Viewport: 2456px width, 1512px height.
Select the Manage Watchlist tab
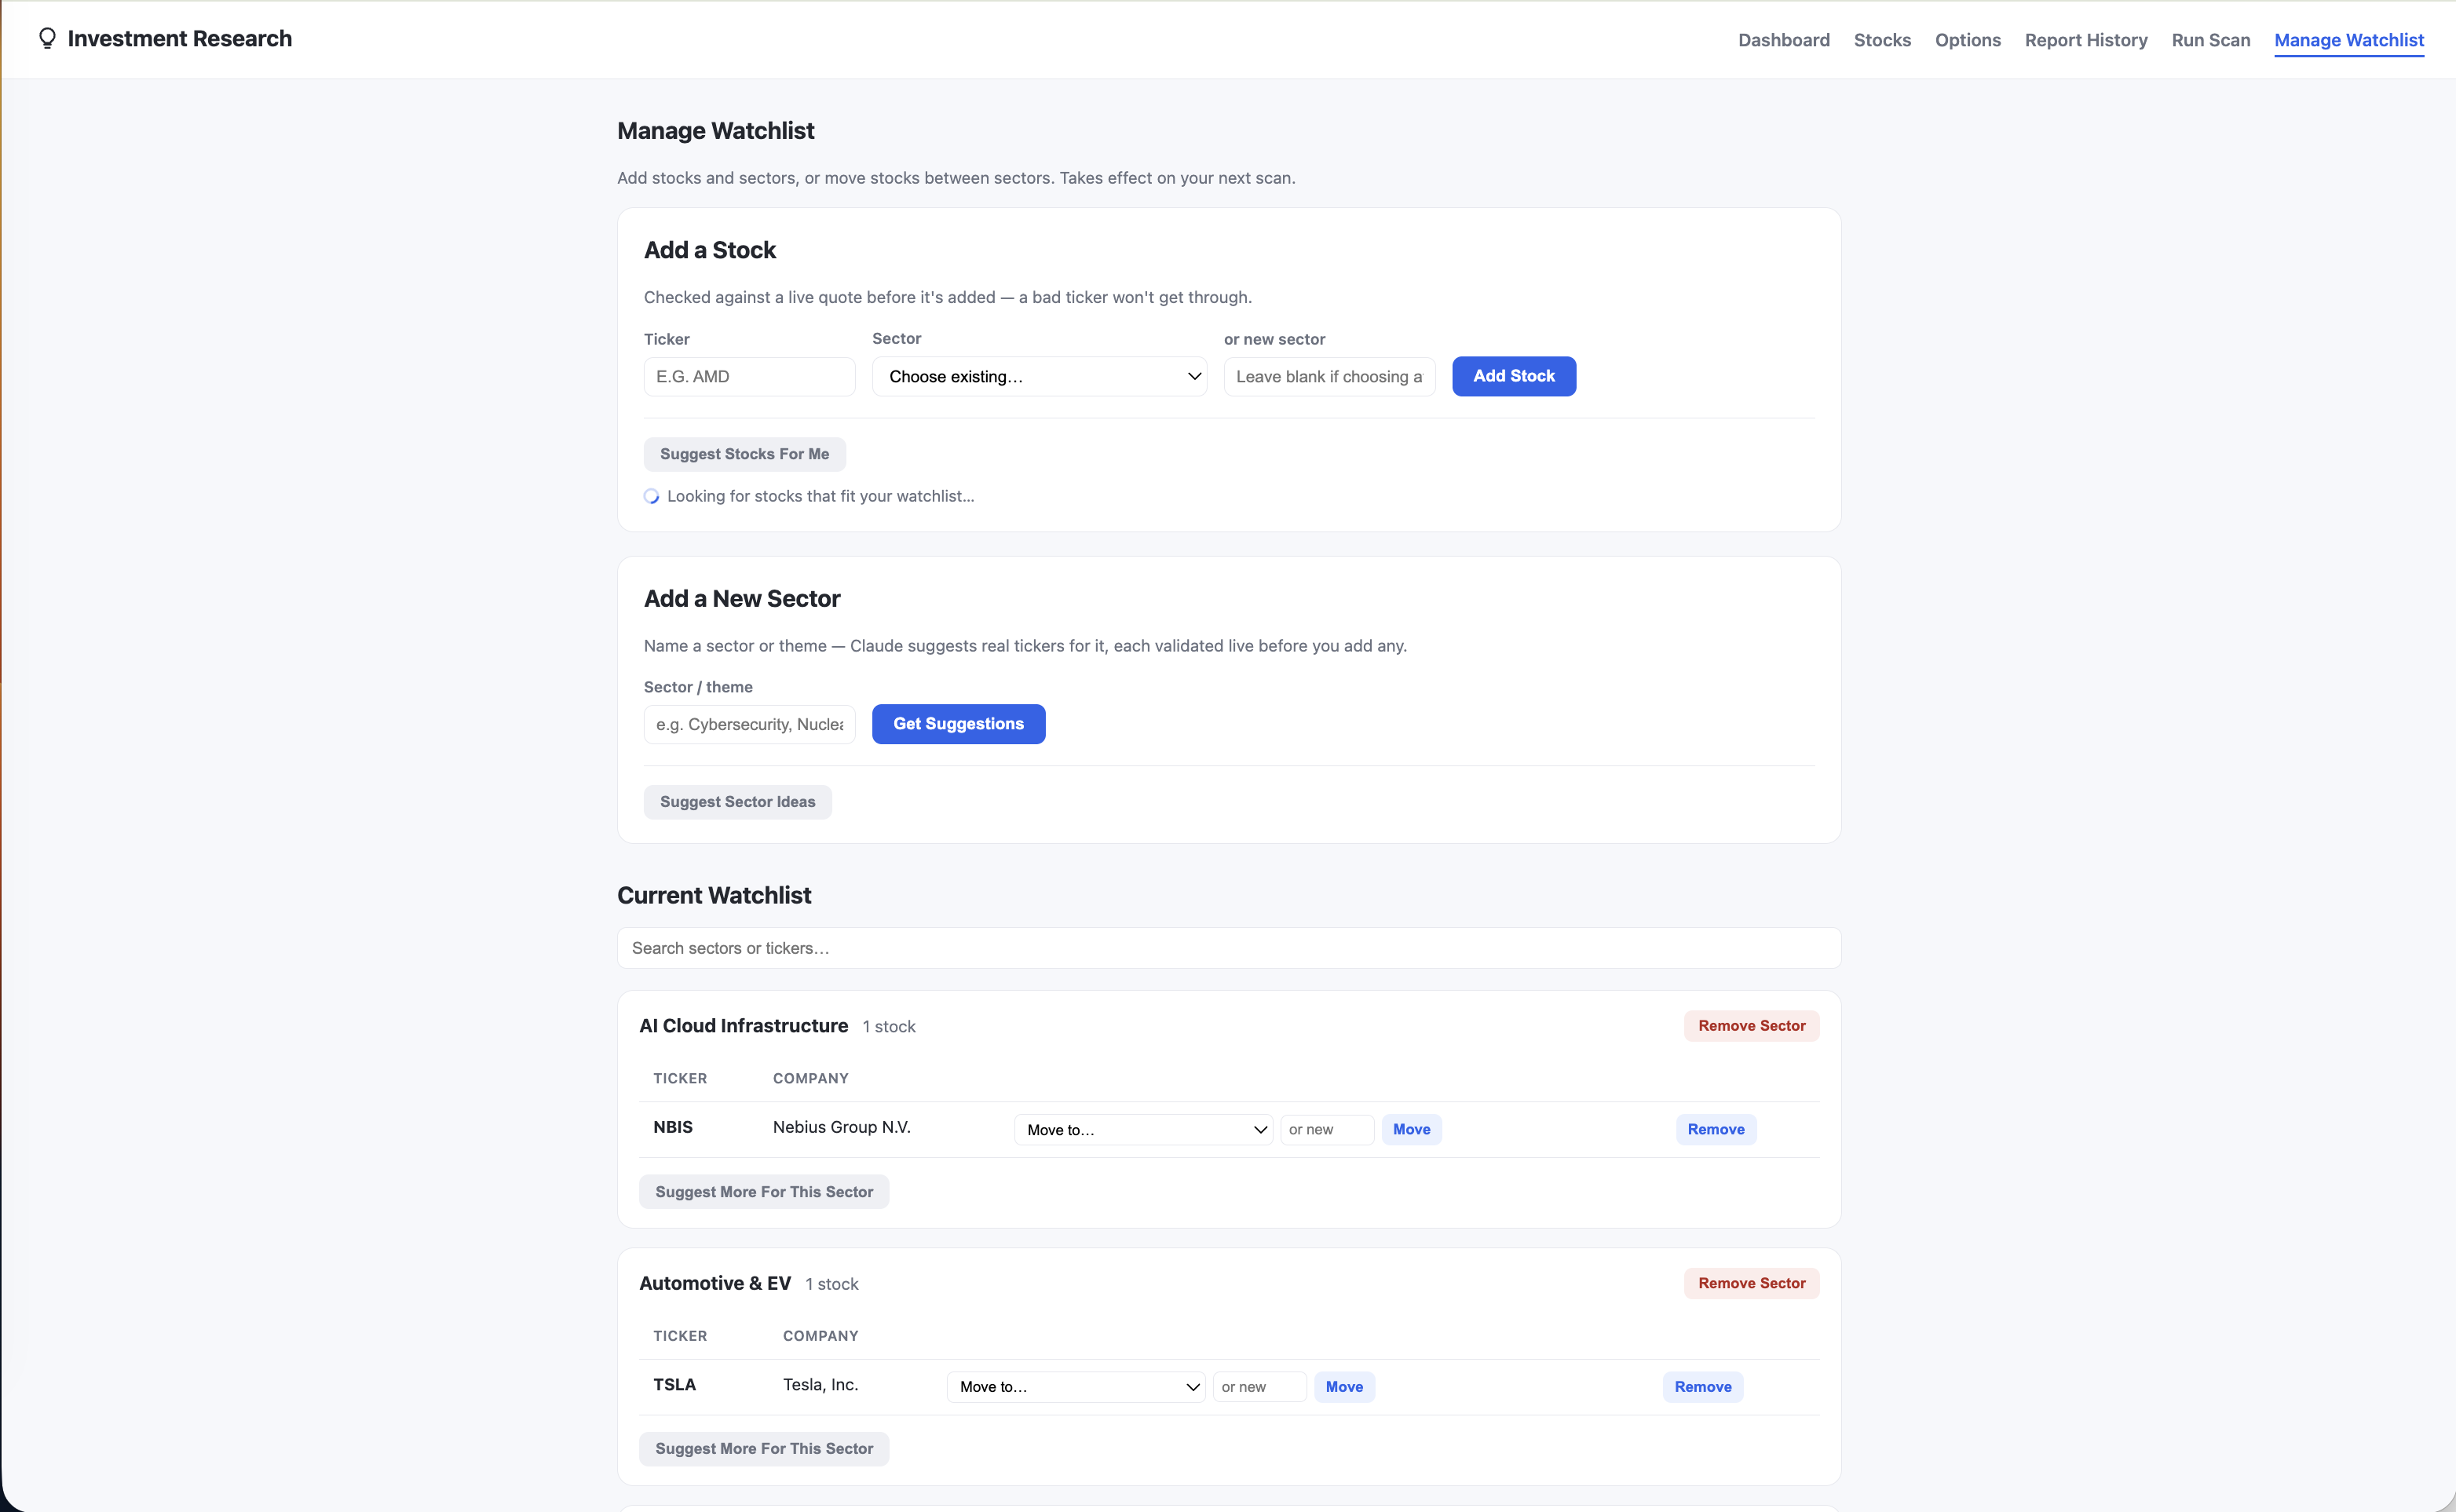point(2348,40)
